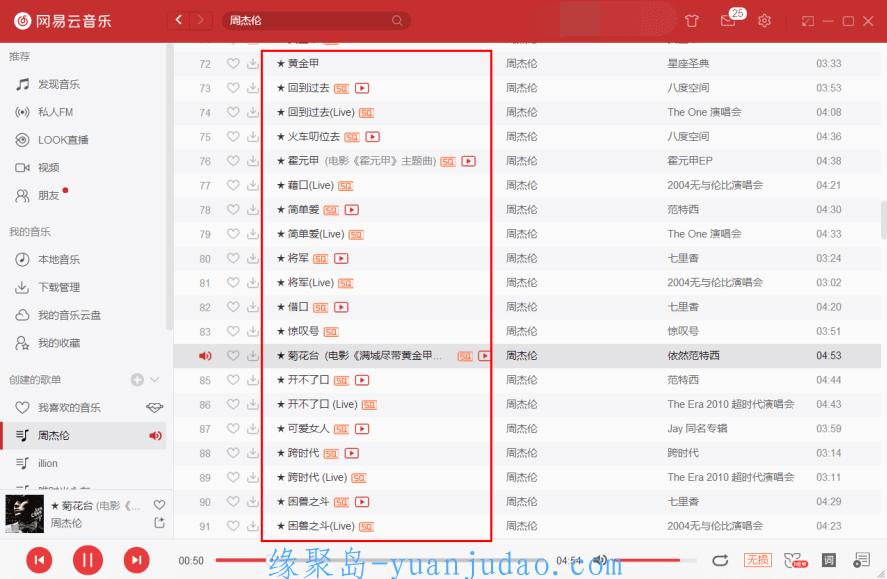This screenshot has height=579, width=887.
Task: Play the MV for 火车叨位去
Action: point(372,137)
